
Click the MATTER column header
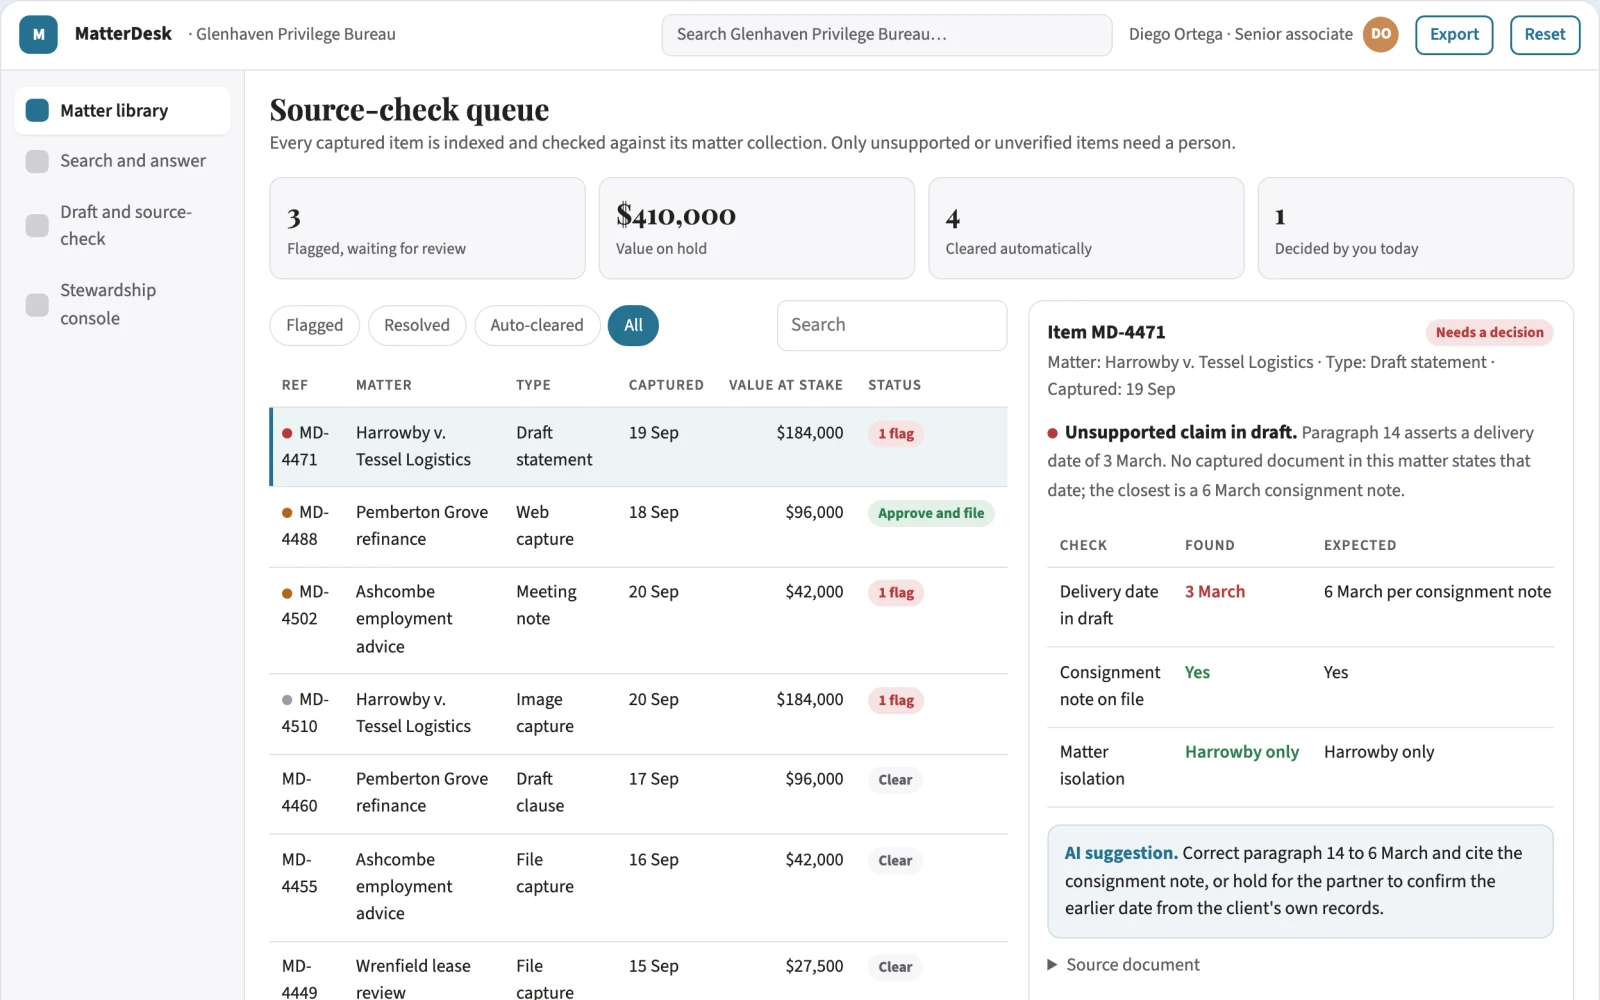coord(384,385)
